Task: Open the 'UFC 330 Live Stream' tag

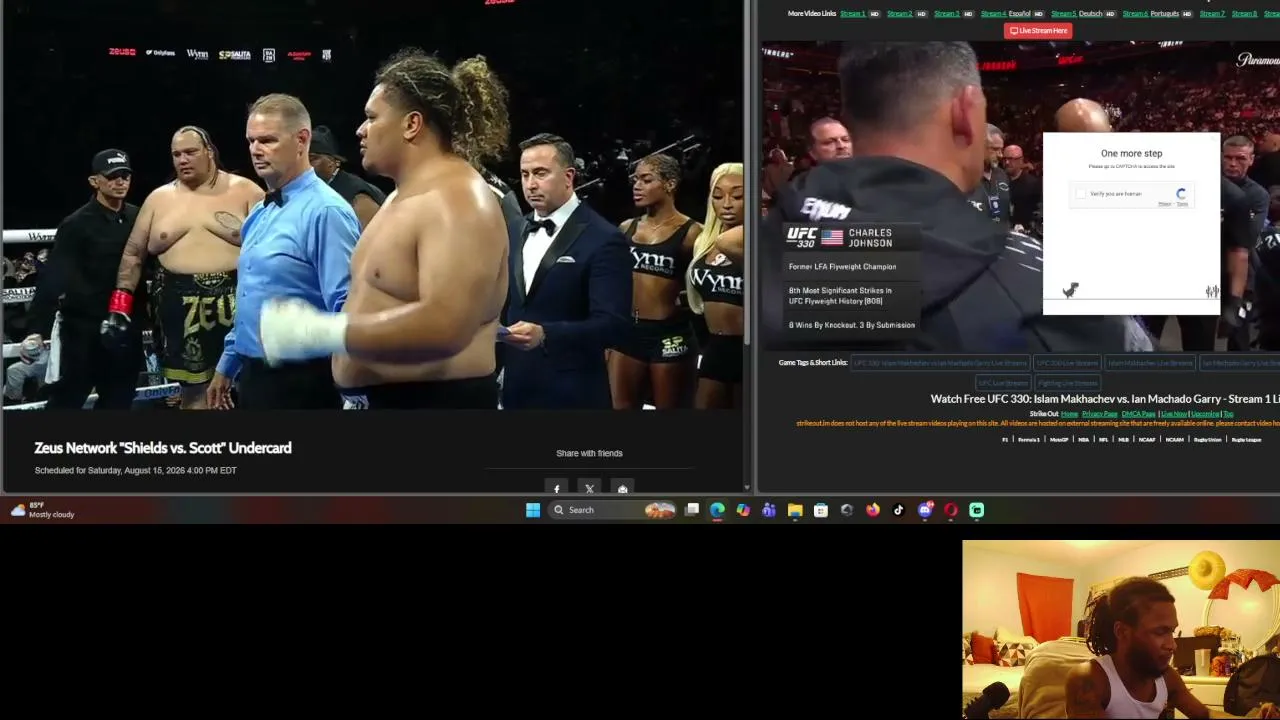Action: click(1066, 363)
